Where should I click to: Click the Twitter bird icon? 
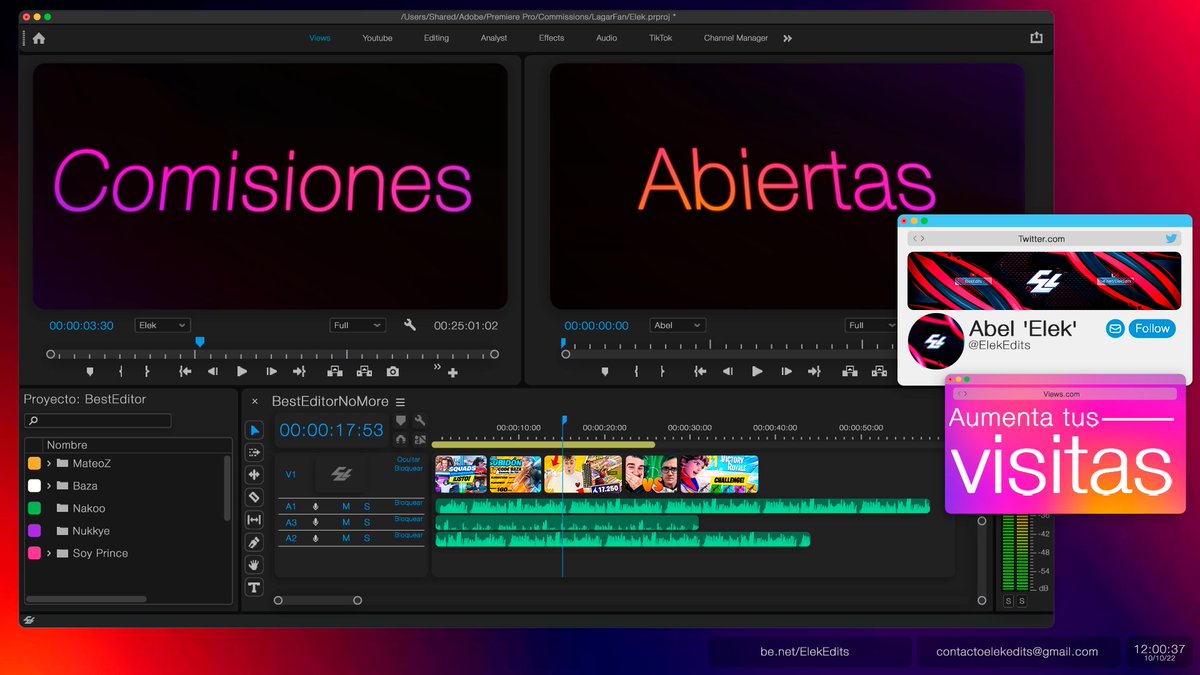(x=1172, y=239)
